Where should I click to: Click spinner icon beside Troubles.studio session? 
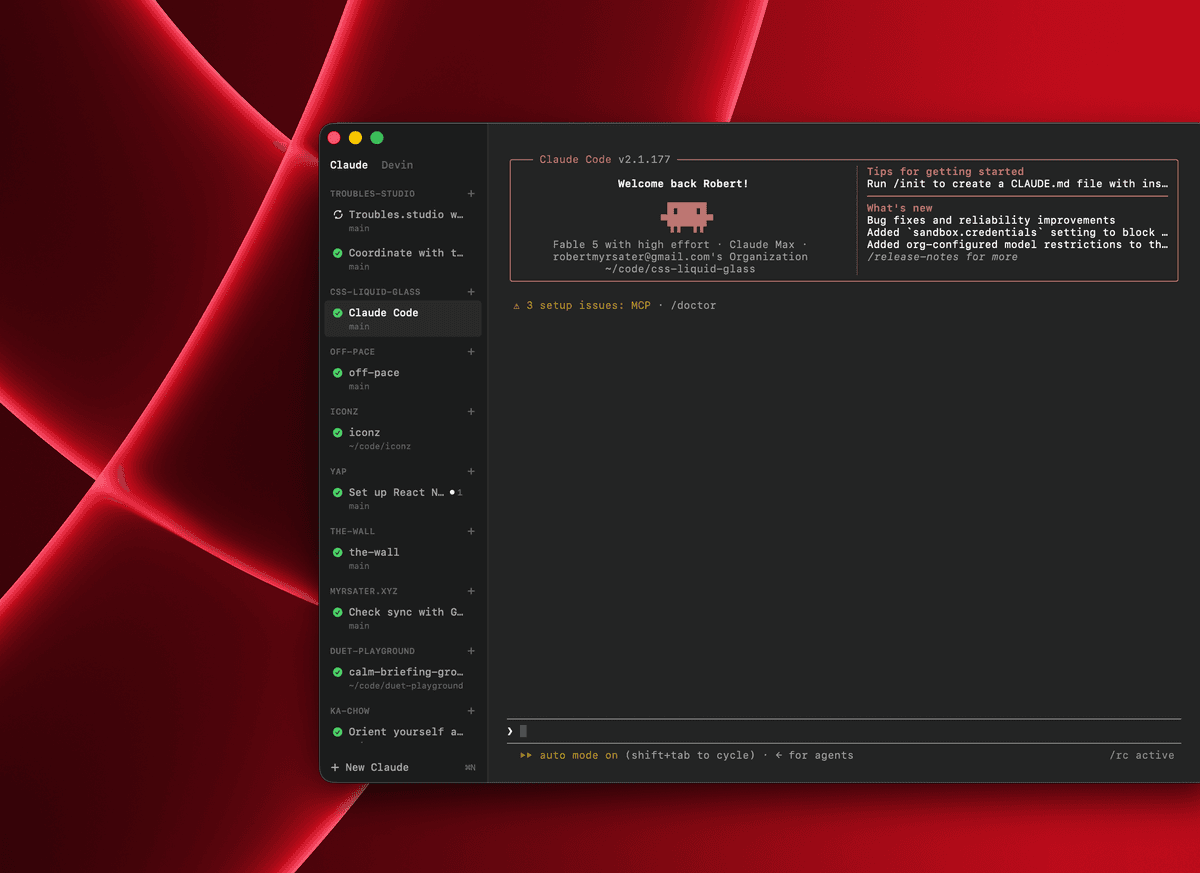coord(338,215)
